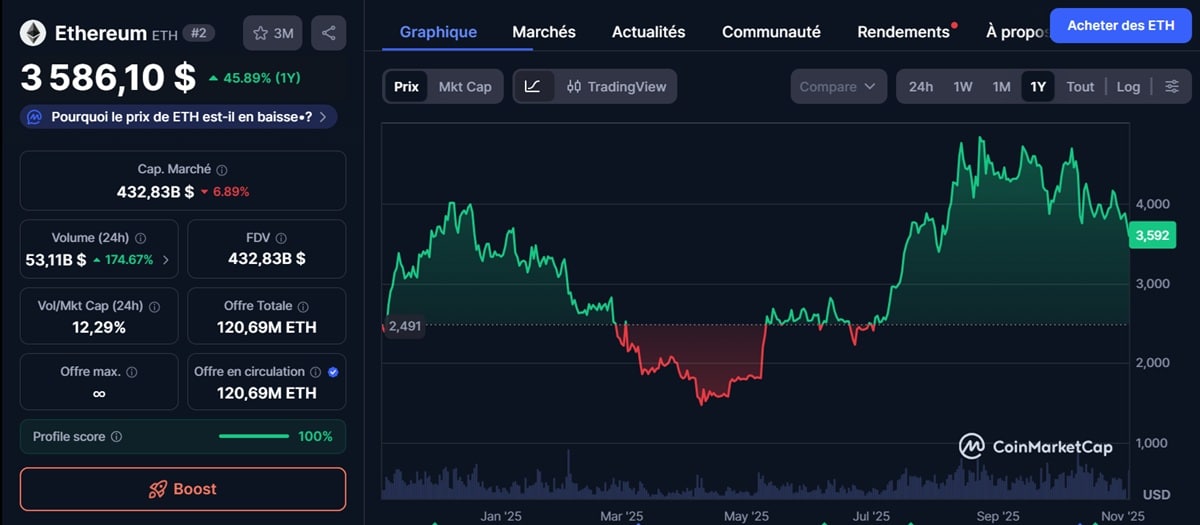The height and width of the screenshot is (525, 1200).
Task: Toggle Log scale on the chart
Action: pyautogui.click(x=1128, y=87)
